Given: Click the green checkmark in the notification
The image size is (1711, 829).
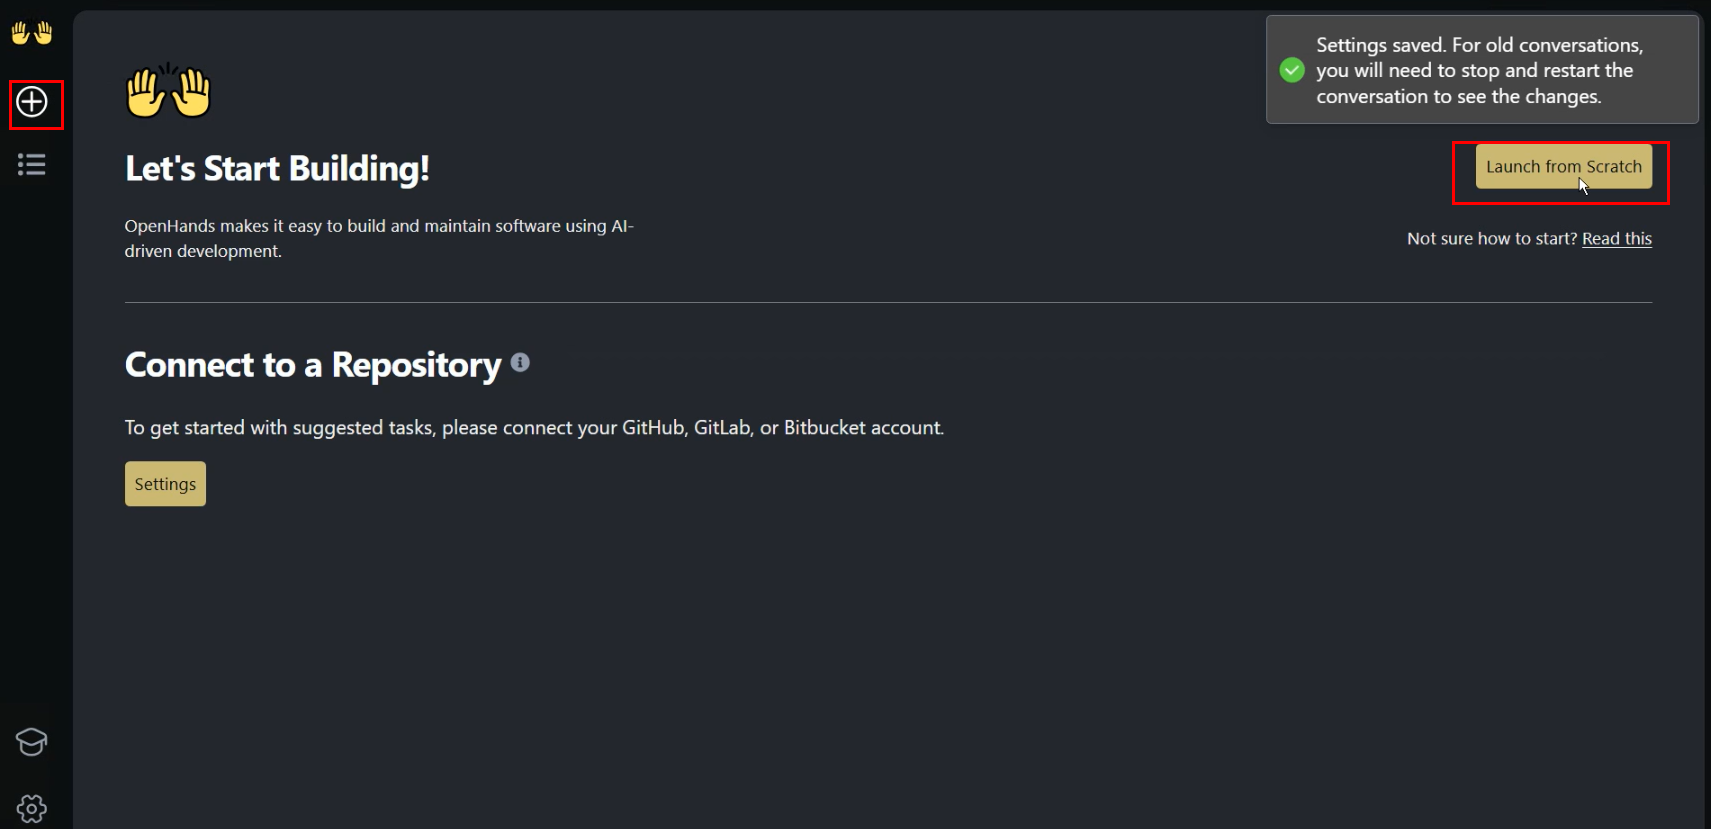Looking at the screenshot, I should pyautogui.click(x=1292, y=70).
